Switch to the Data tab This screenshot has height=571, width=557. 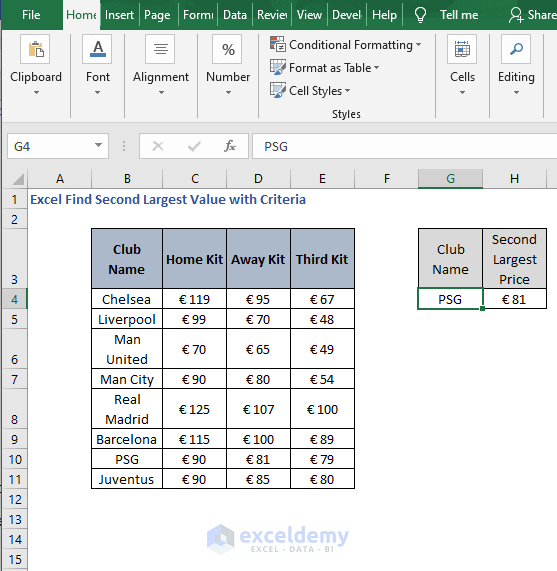235,15
